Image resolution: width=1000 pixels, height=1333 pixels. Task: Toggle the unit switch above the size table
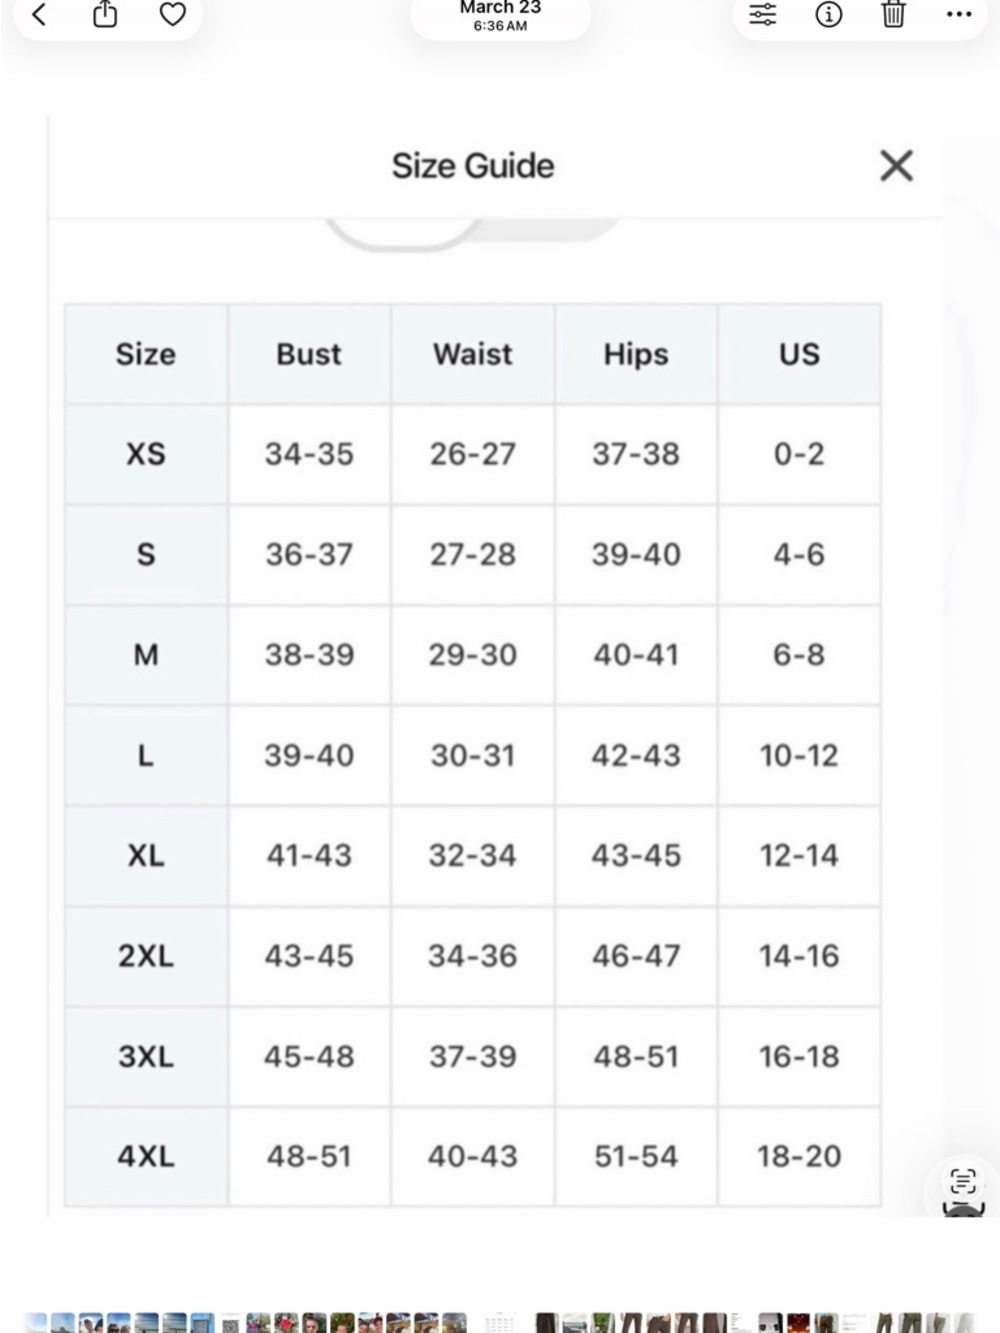pos(472,232)
